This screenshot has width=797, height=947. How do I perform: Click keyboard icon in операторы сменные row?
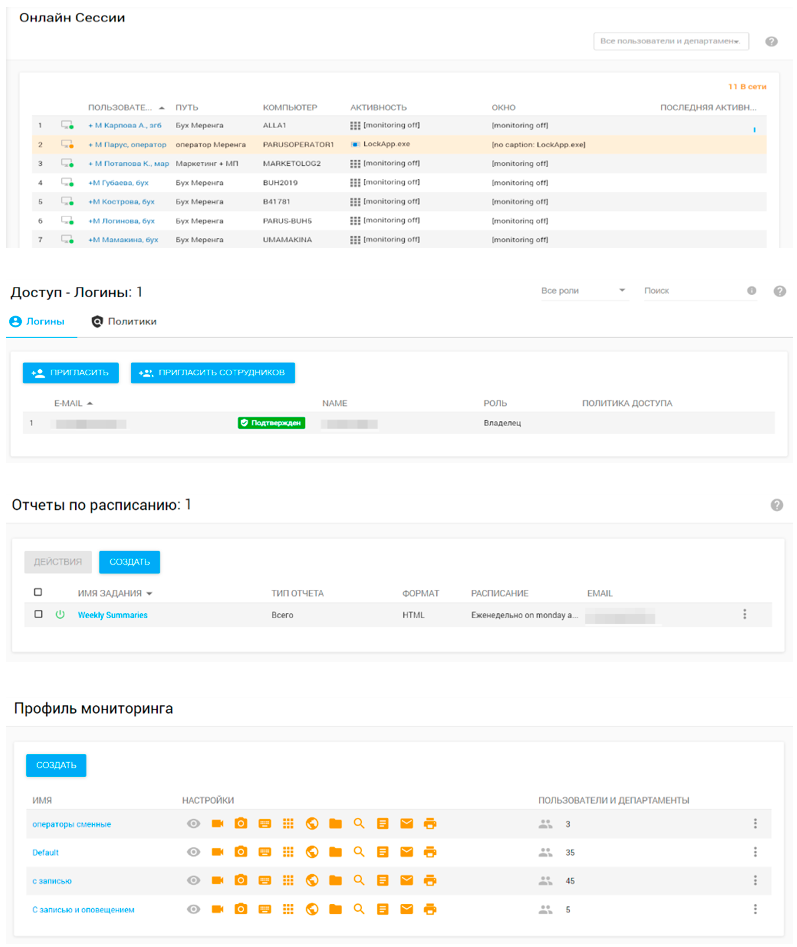(264, 823)
